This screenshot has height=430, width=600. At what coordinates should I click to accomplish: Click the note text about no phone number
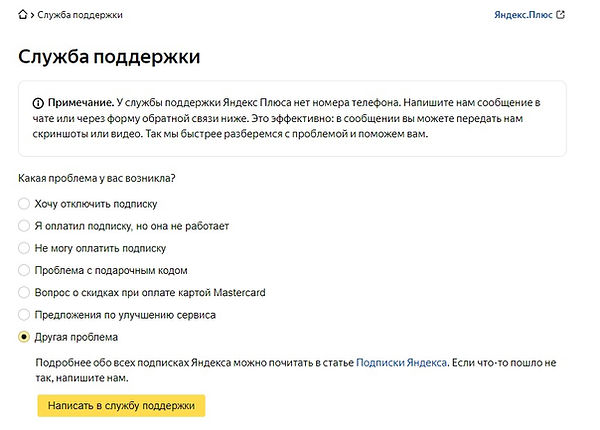300,118
